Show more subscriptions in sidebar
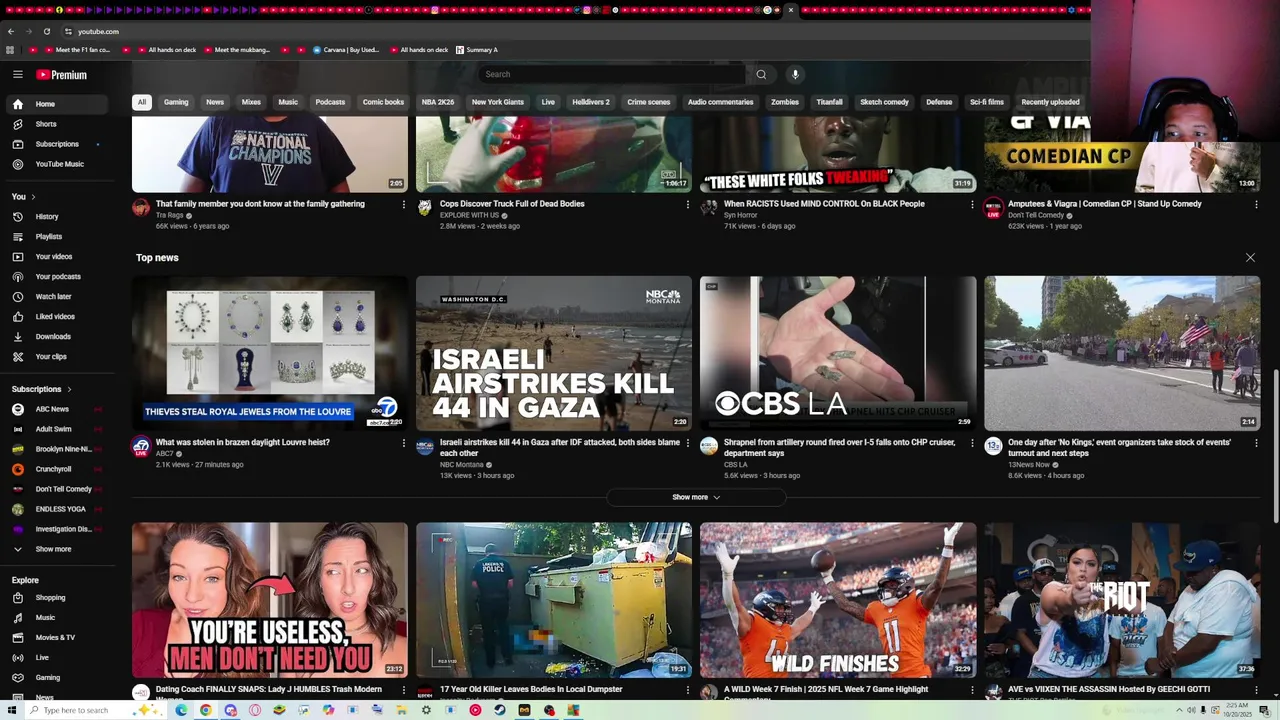The width and height of the screenshot is (1280, 720). (55, 549)
